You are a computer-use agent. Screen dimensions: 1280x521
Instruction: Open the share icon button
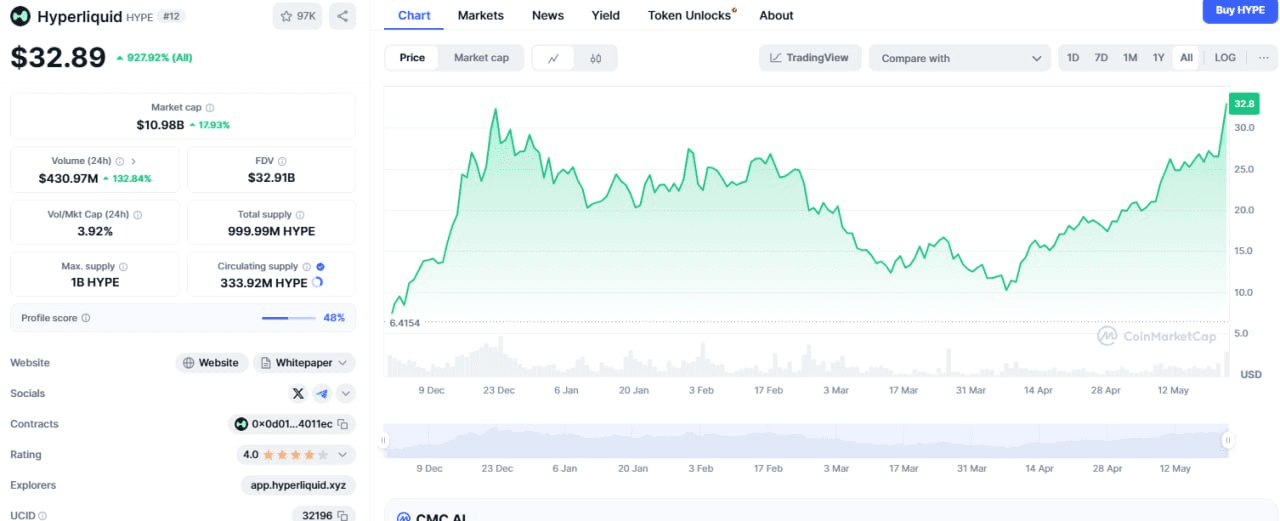(342, 16)
